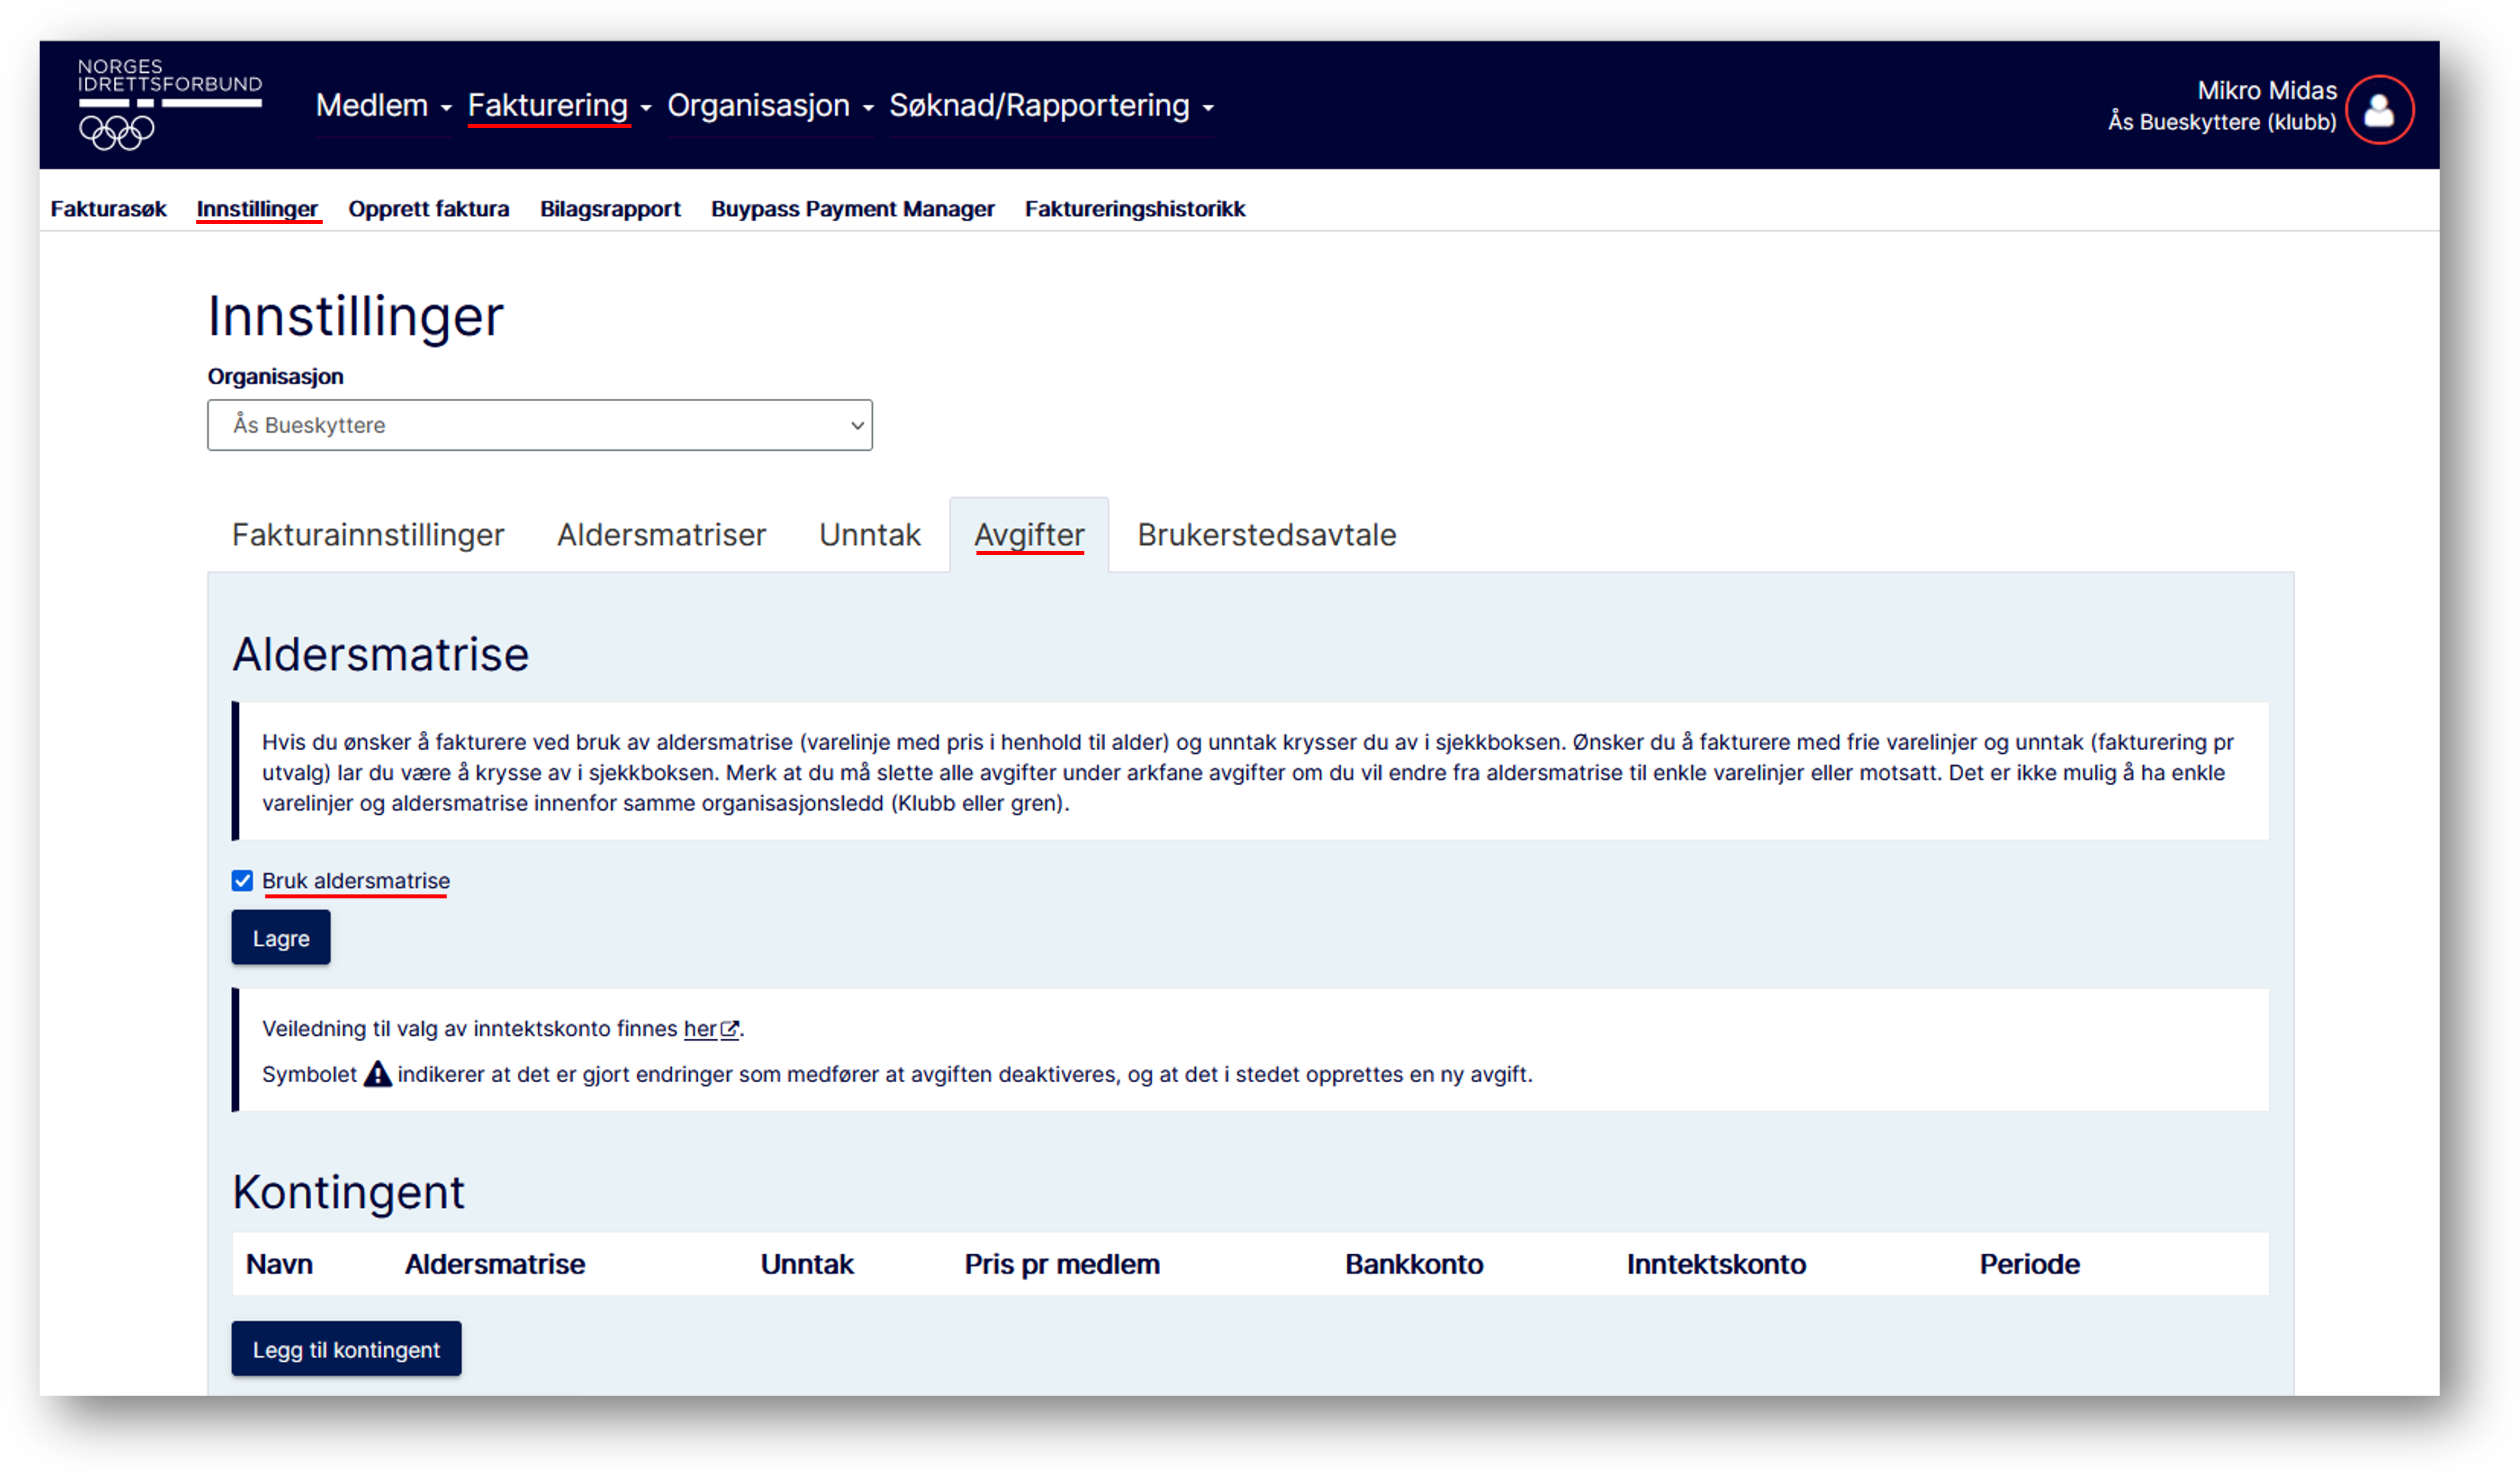
Task: Expand the Medlem menu
Action: coord(384,106)
